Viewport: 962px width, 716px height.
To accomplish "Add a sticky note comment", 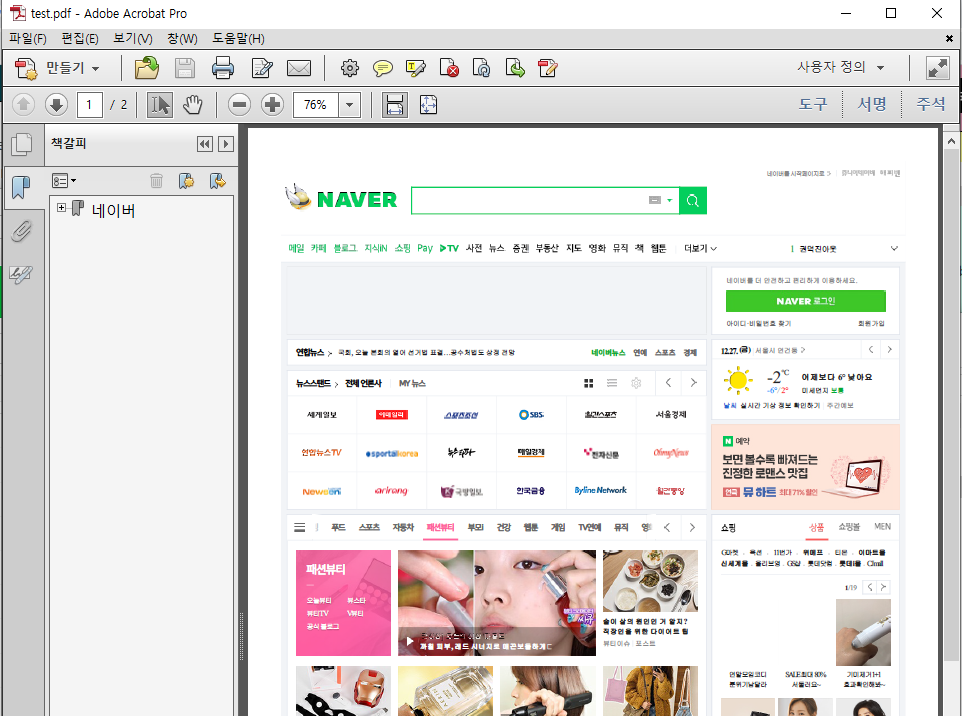I will click(x=383, y=67).
